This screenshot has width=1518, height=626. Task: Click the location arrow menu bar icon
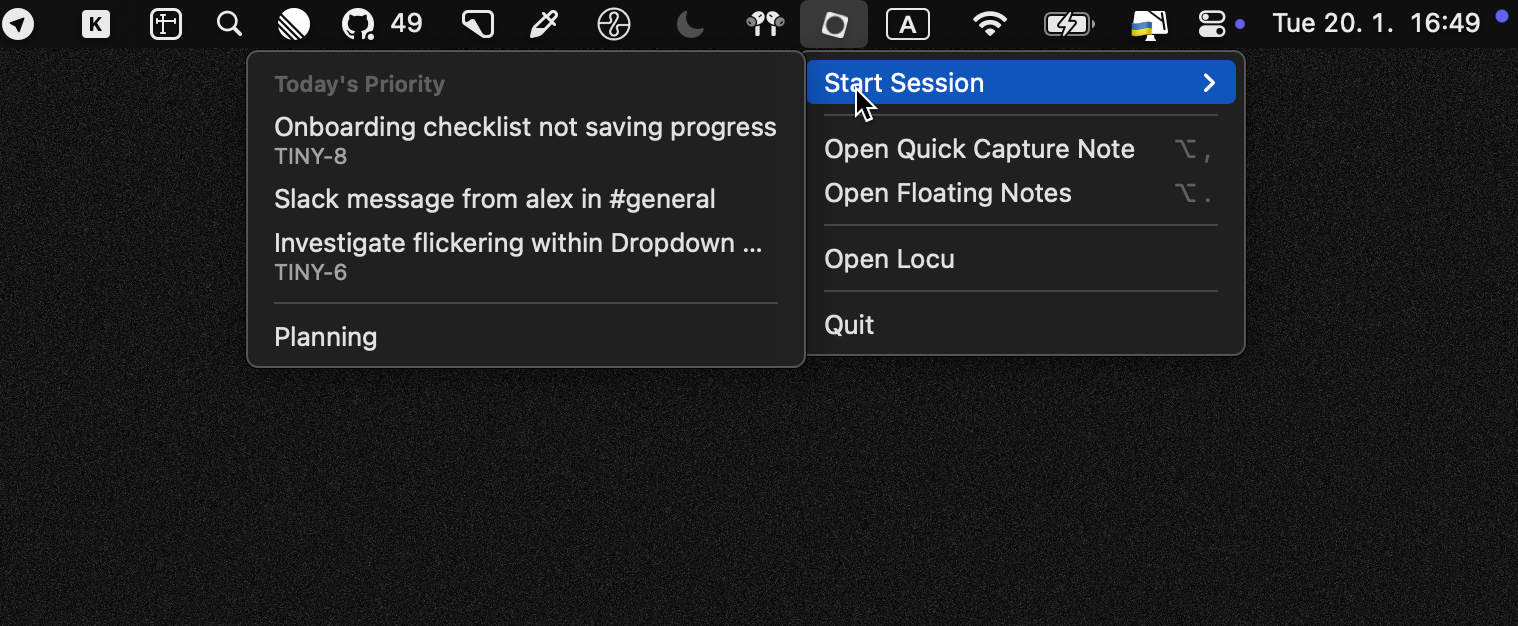pyautogui.click(x=18, y=25)
